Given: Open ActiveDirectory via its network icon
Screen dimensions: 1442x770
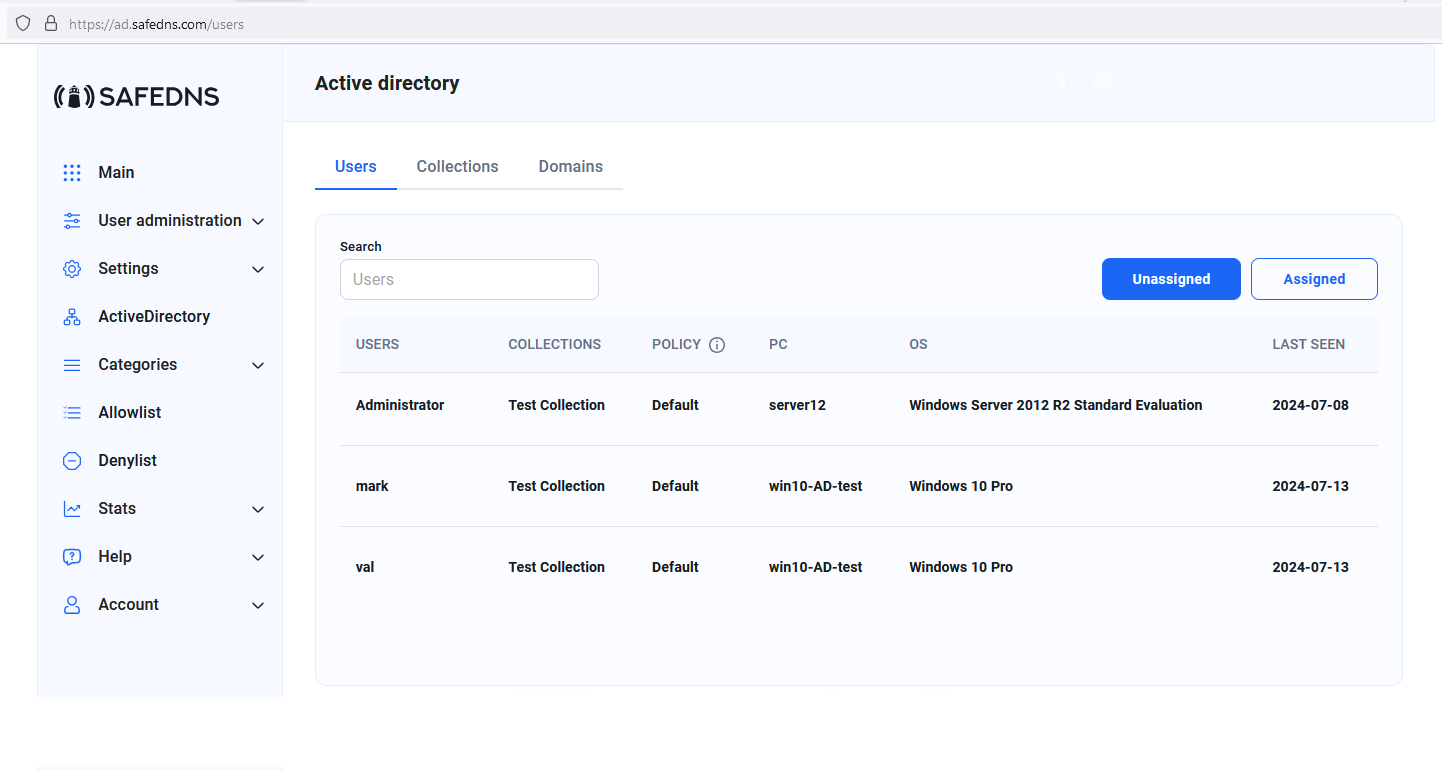Looking at the screenshot, I should [72, 317].
